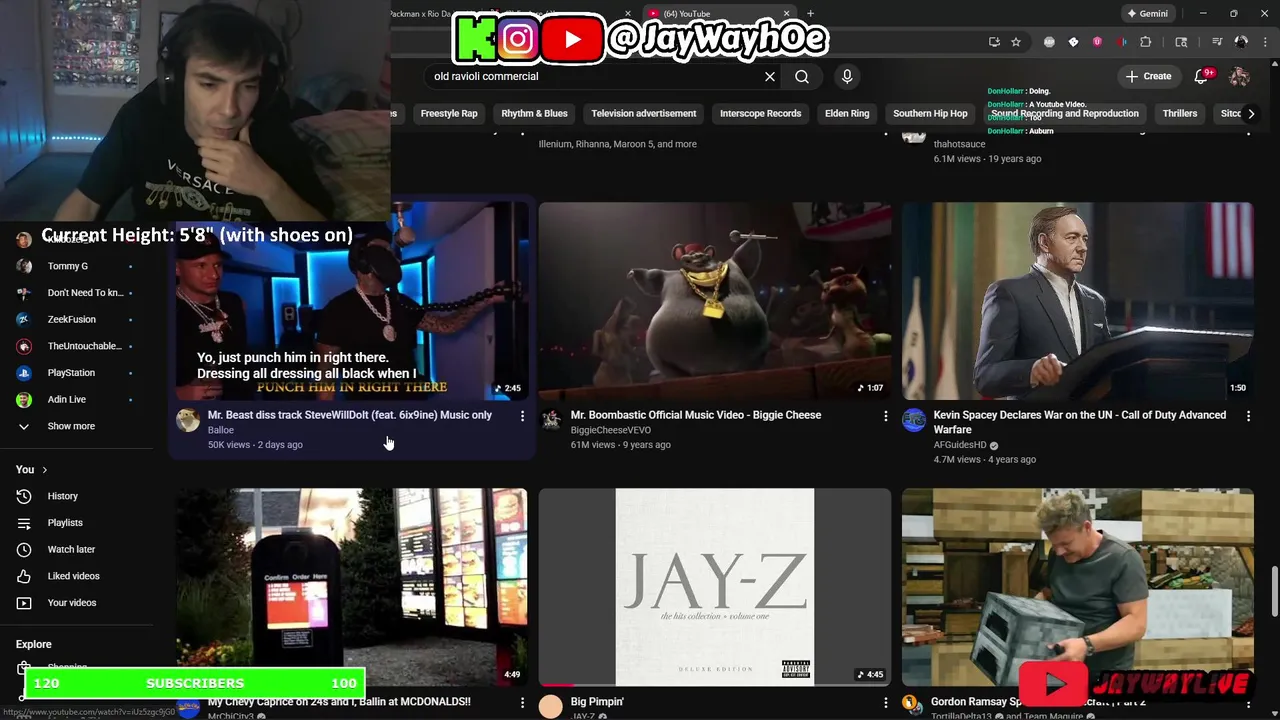The height and width of the screenshot is (720, 1280).
Task: Select Sound Recording and Reproduction chip
Action: [x=1065, y=114]
